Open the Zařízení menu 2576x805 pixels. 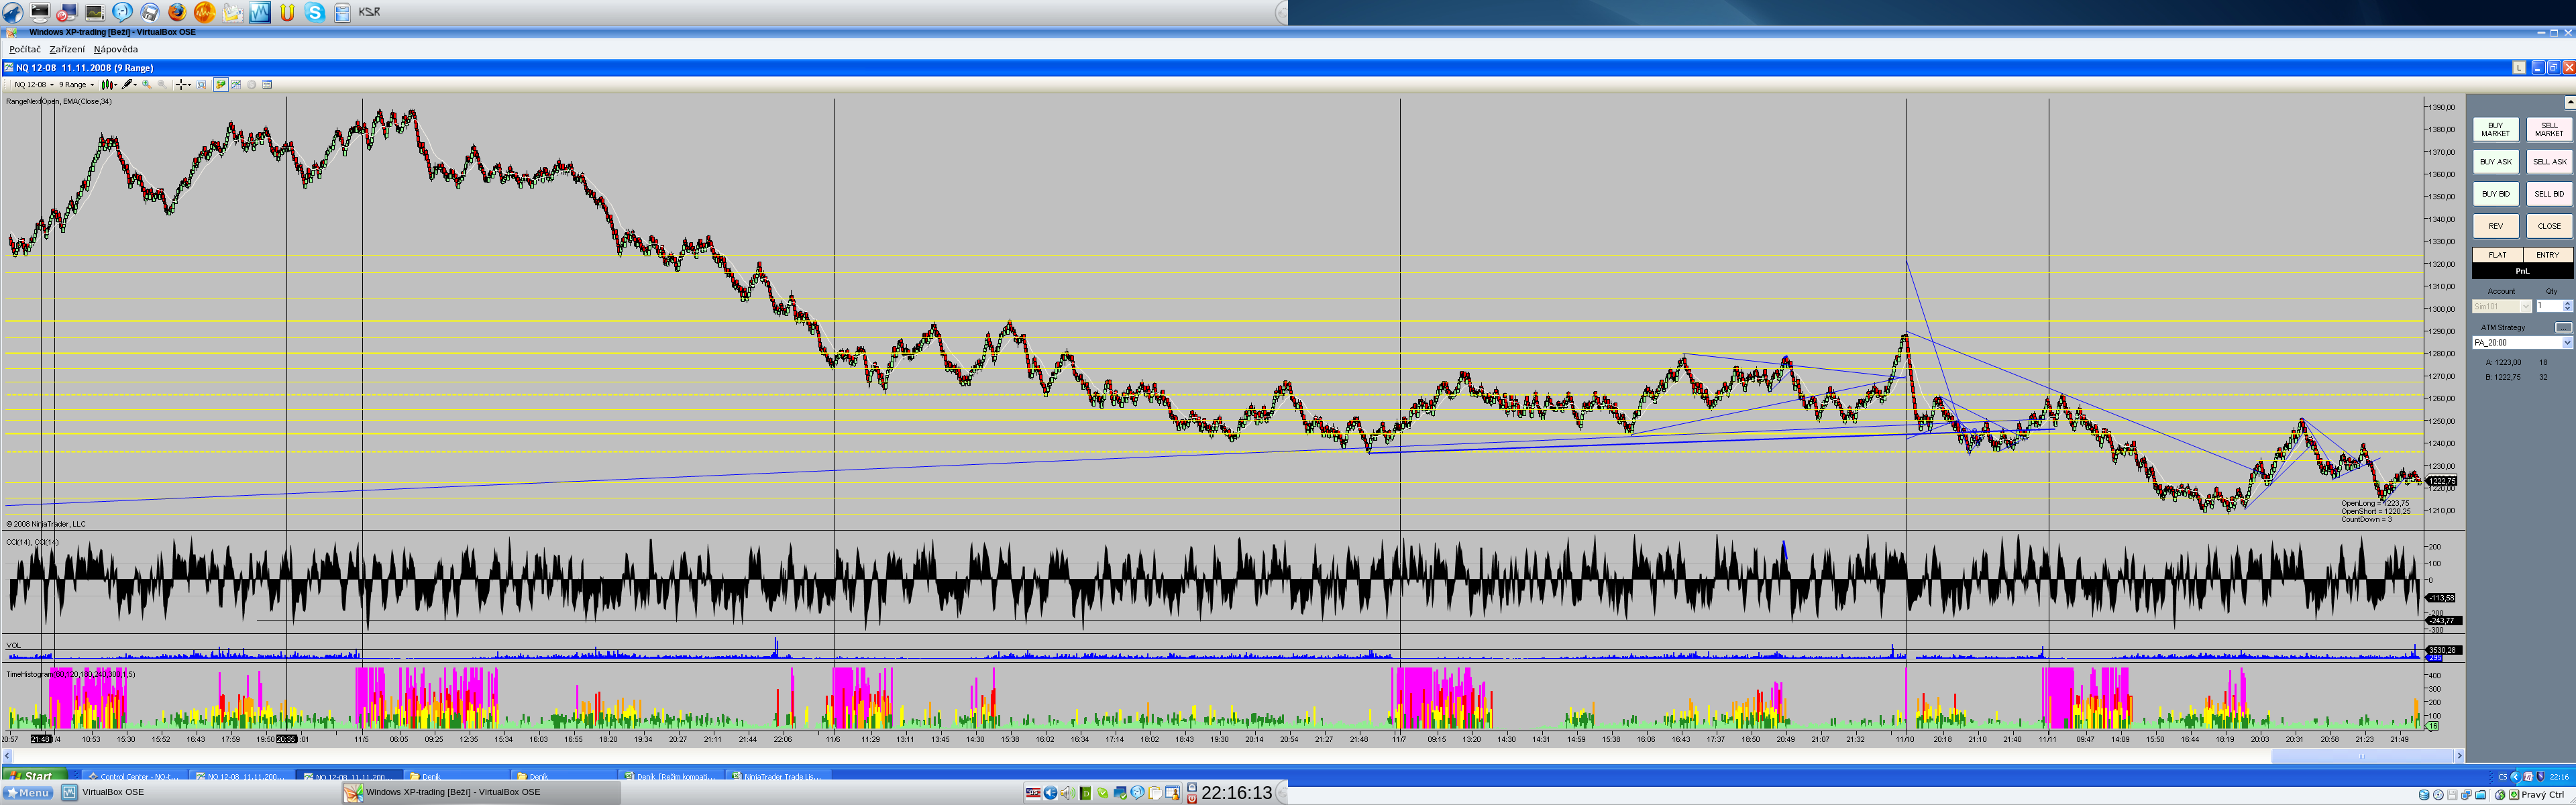click(67, 49)
